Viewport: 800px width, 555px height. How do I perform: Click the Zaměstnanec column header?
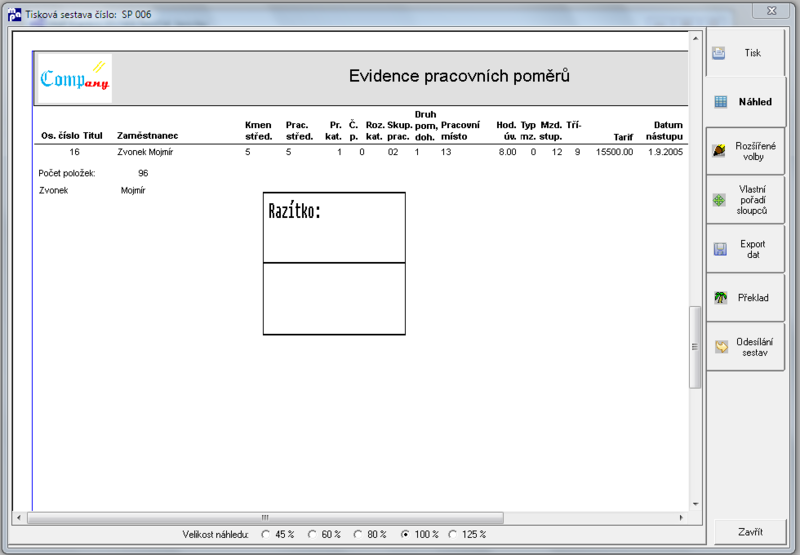click(x=147, y=136)
